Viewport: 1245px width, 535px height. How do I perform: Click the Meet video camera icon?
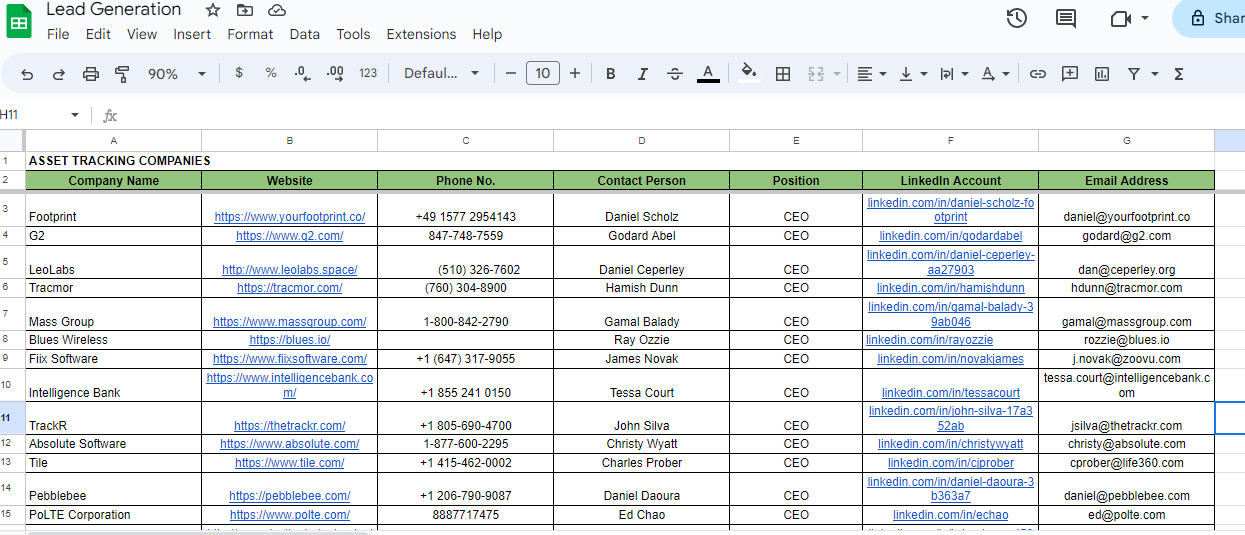(1120, 18)
